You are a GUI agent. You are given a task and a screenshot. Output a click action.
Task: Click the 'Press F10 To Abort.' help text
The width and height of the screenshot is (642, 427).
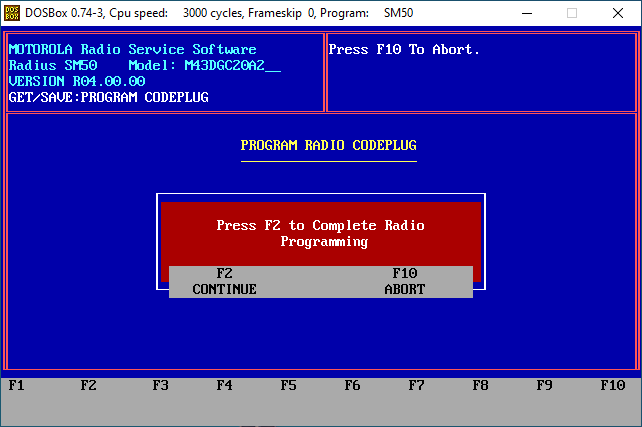click(404, 50)
